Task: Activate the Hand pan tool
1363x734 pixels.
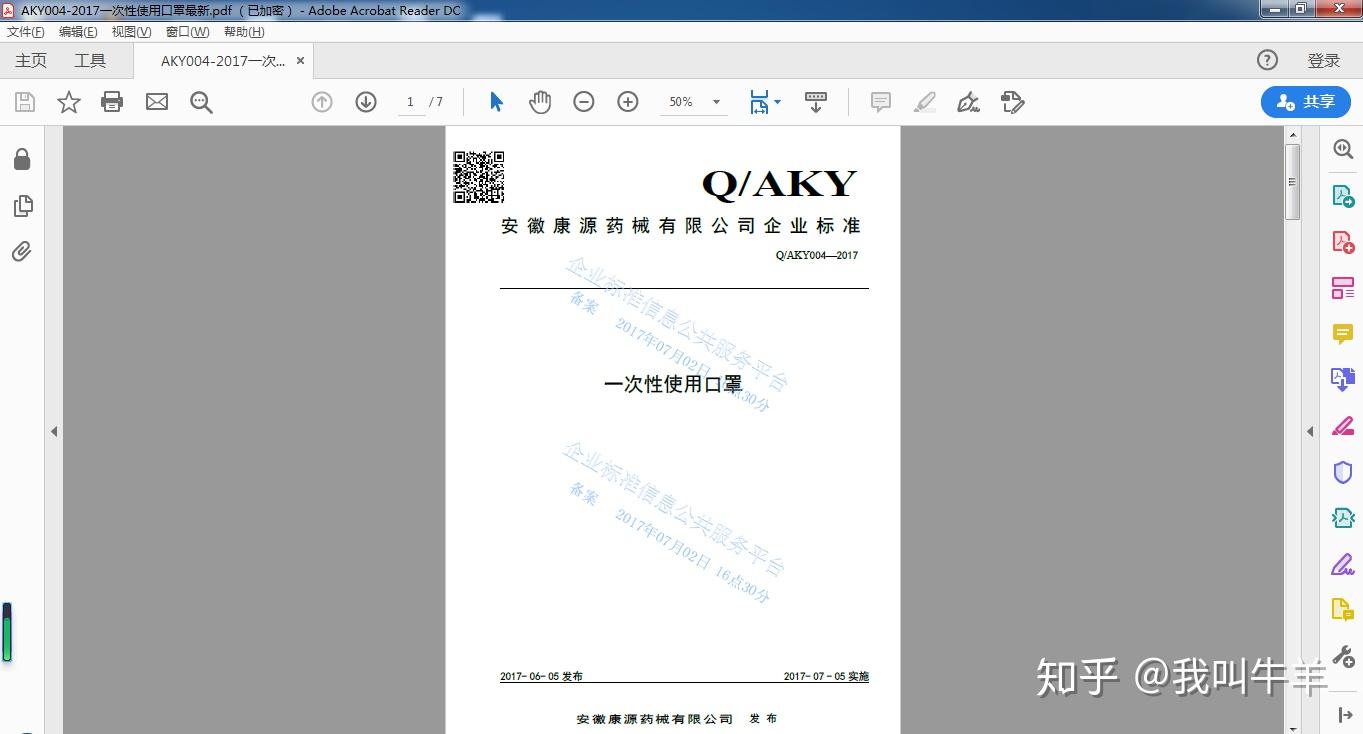Action: coord(540,102)
